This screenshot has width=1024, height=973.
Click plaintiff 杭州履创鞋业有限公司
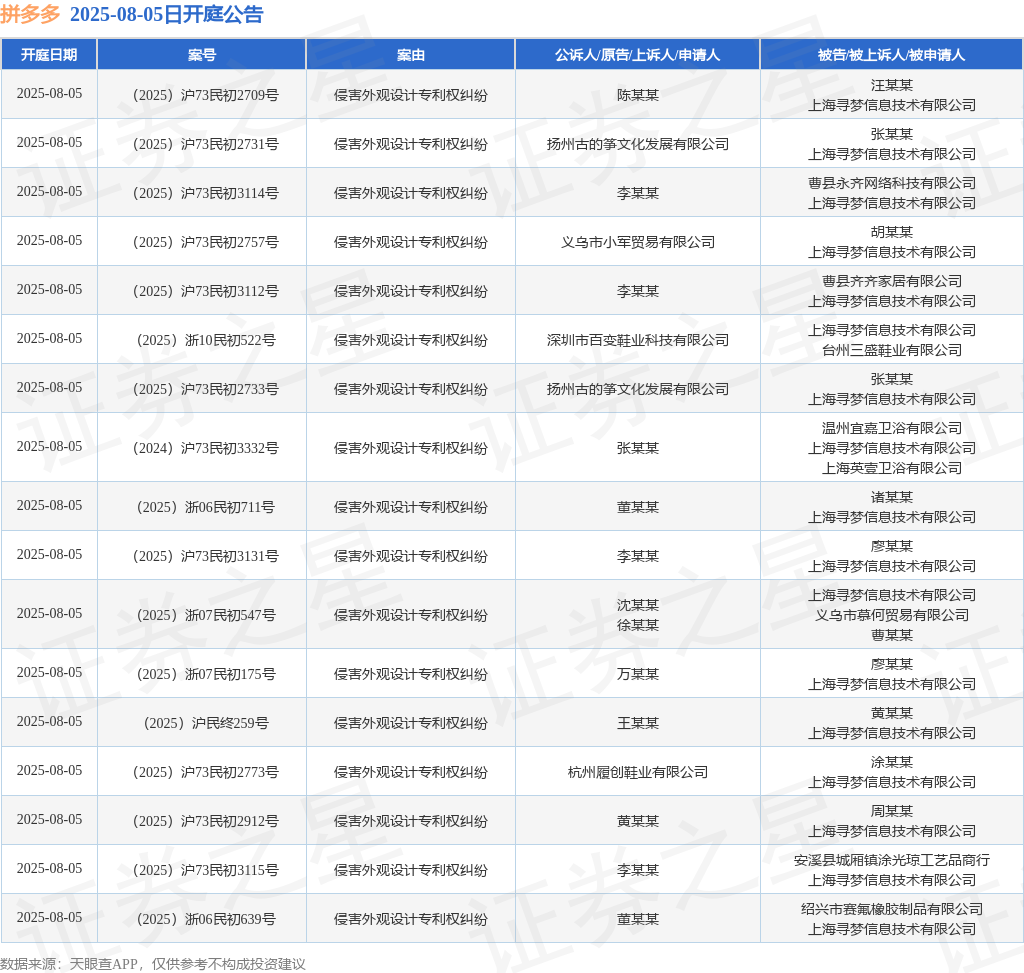(637, 772)
